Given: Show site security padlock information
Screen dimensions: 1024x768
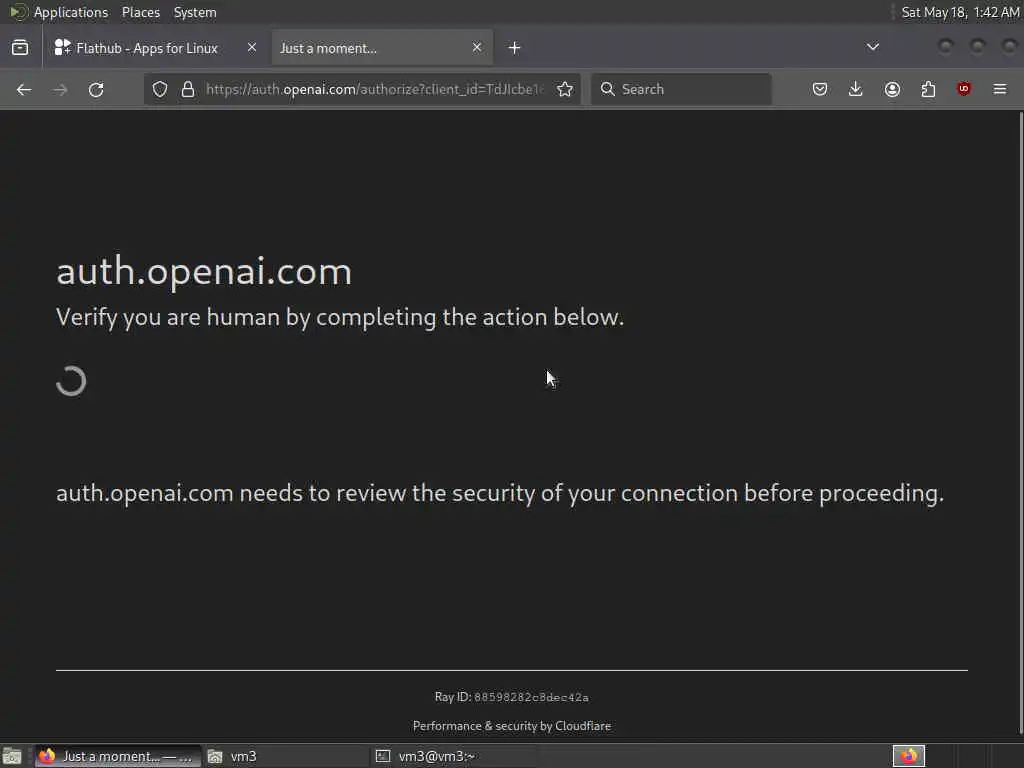Looking at the screenshot, I should point(188,89).
